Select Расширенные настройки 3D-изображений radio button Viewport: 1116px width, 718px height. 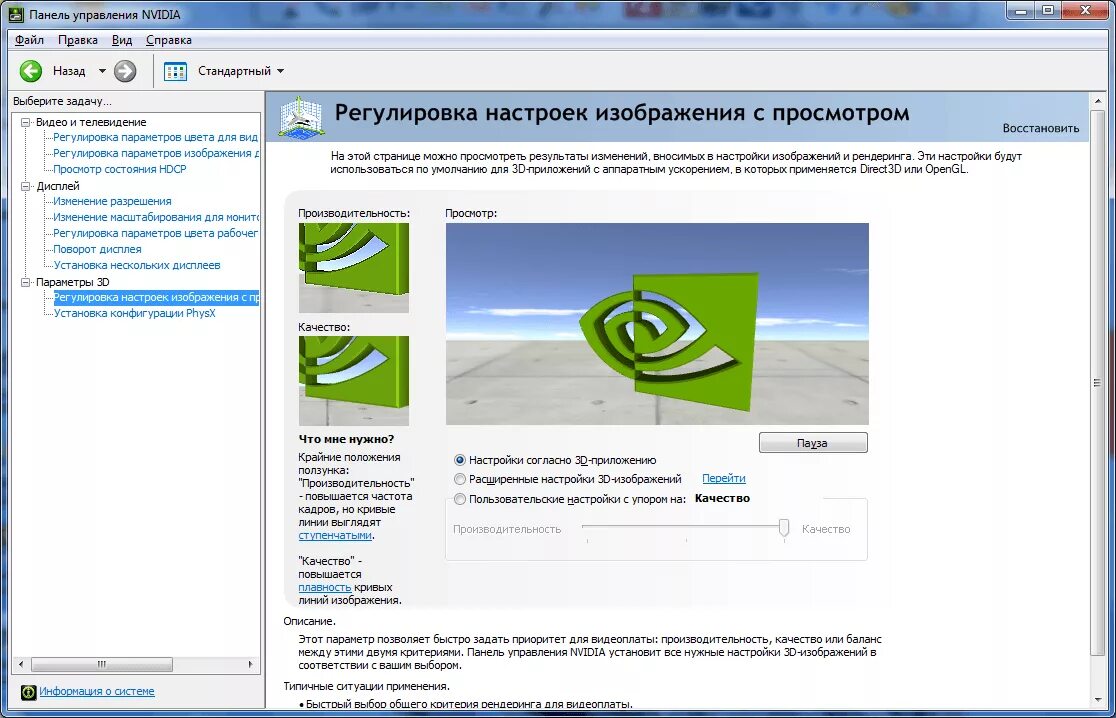coord(460,479)
